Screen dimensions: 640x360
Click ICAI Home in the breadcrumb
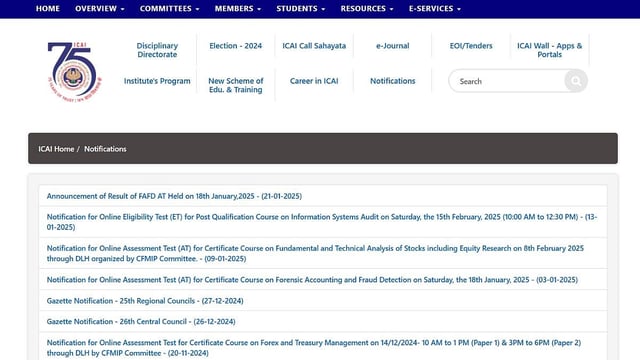56,149
